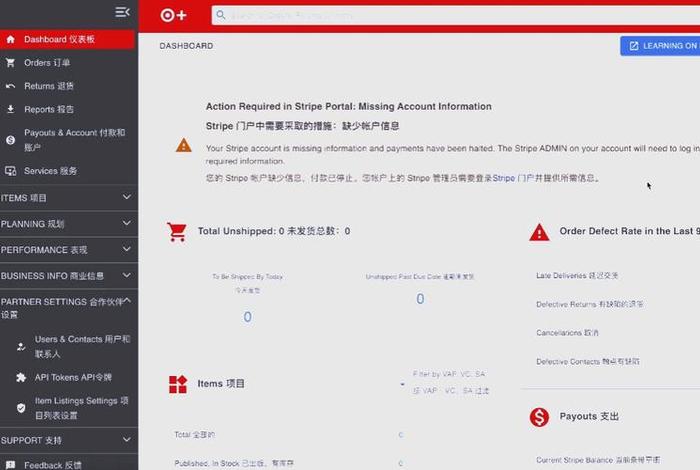Expand the PERFORMANCE 表现 section
The width and height of the screenshot is (700, 470).
tap(69, 250)
